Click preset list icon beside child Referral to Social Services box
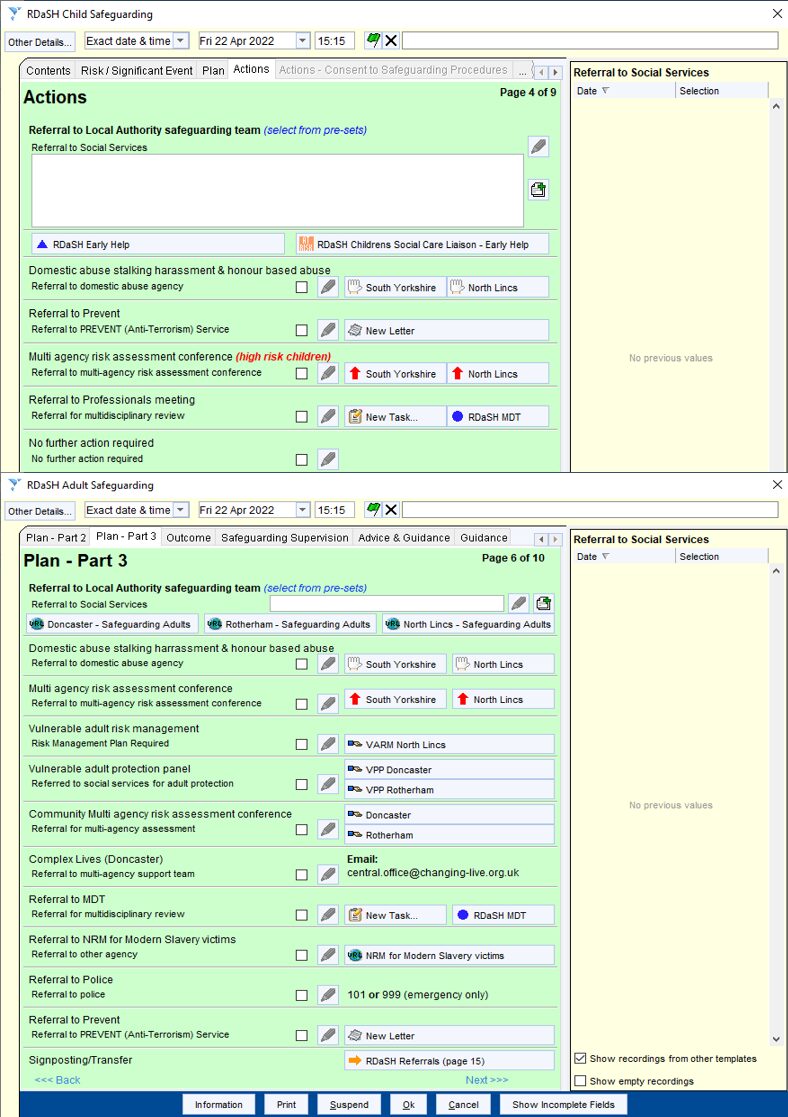Viewport: 788px width, 1117px height. point(539,189)
